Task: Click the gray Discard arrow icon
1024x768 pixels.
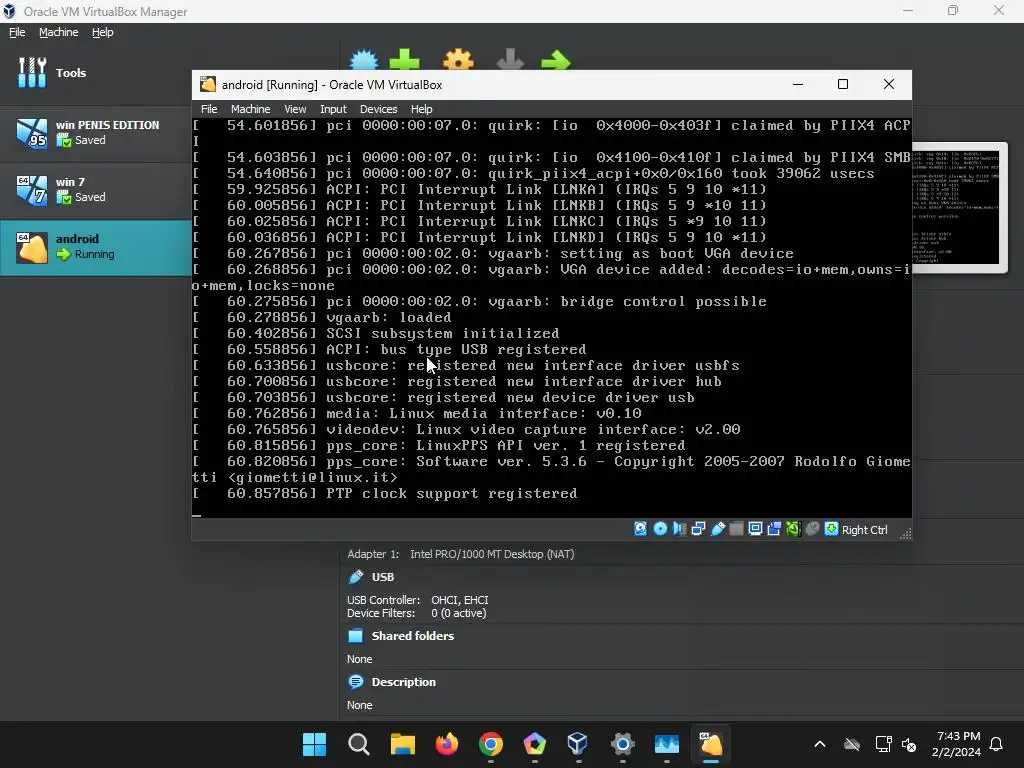Action: [510, 60]
